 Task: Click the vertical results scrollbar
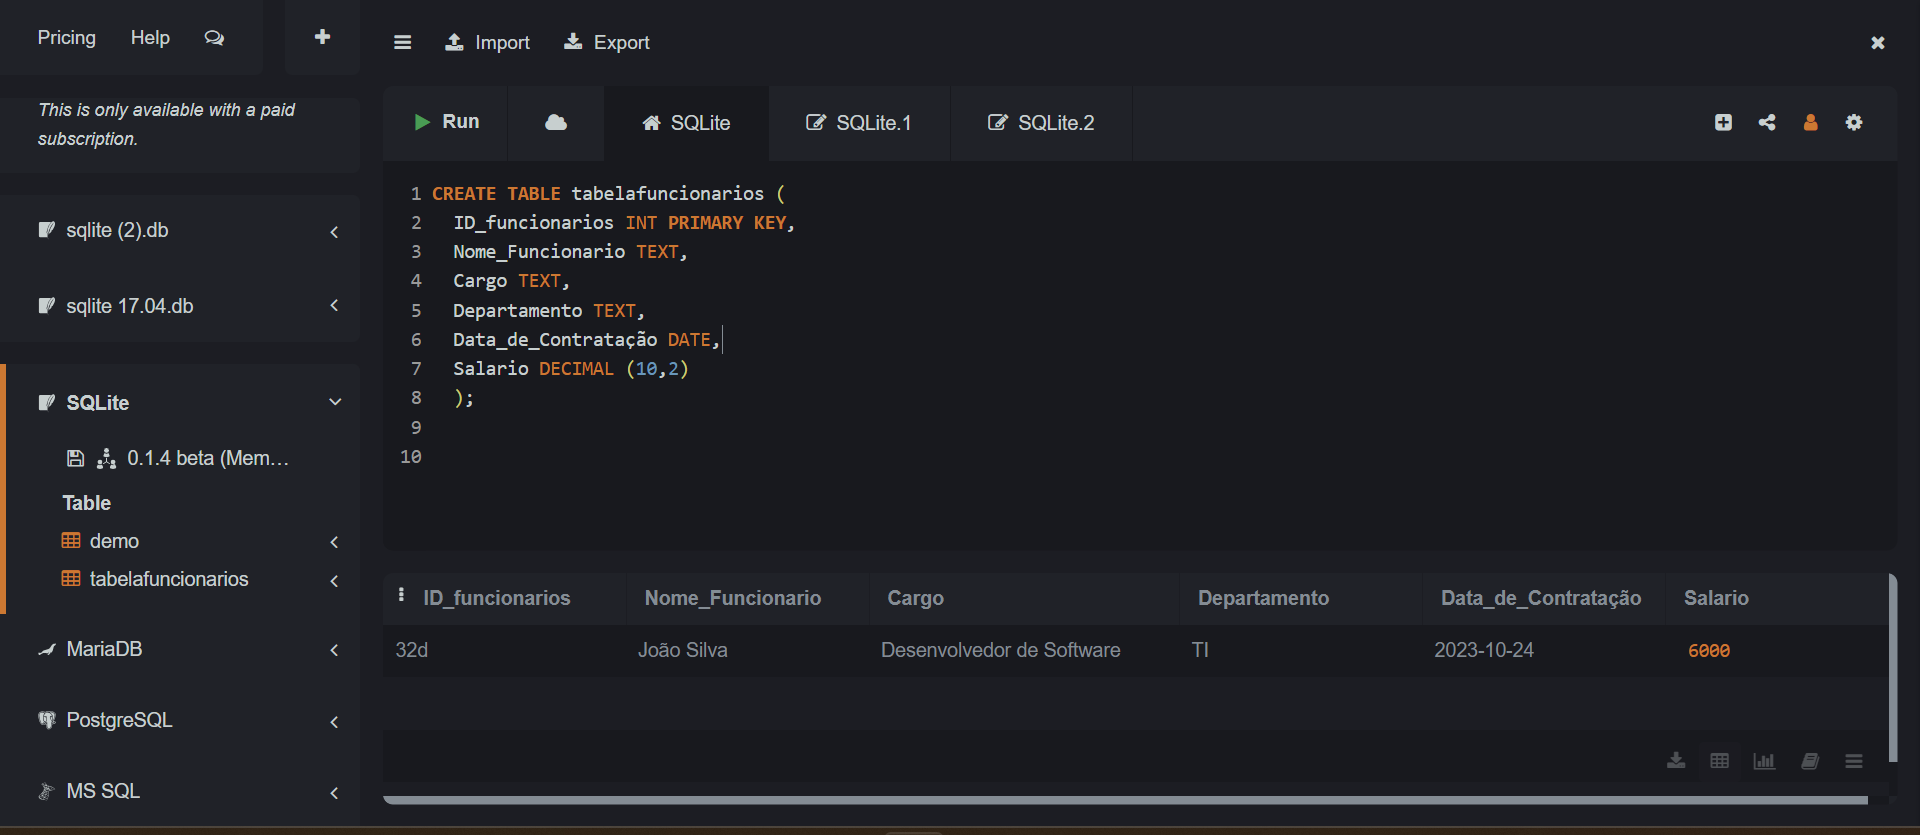pos(1892,668)
